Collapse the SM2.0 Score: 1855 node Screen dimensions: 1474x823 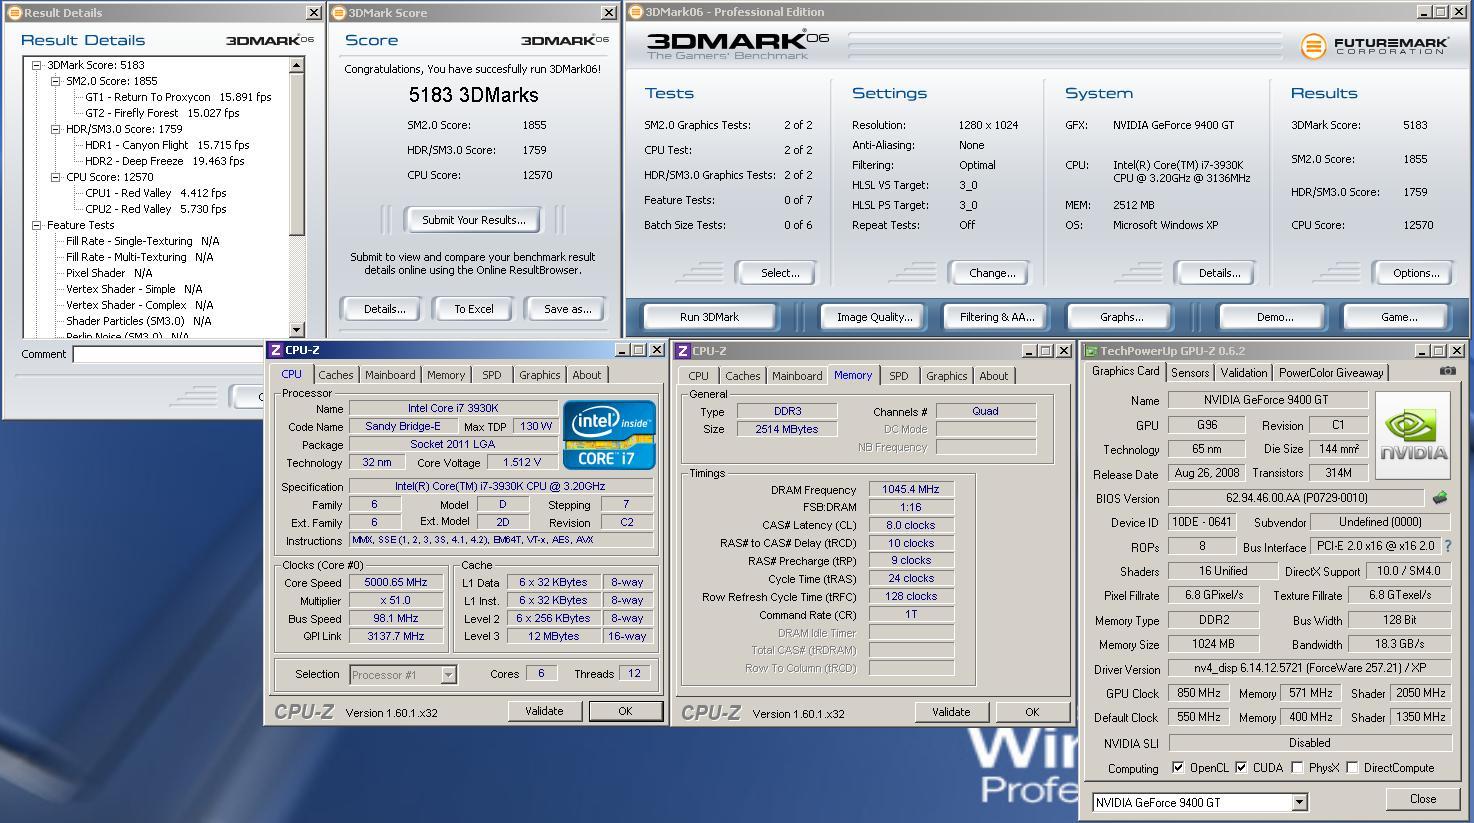coord(56,81)
